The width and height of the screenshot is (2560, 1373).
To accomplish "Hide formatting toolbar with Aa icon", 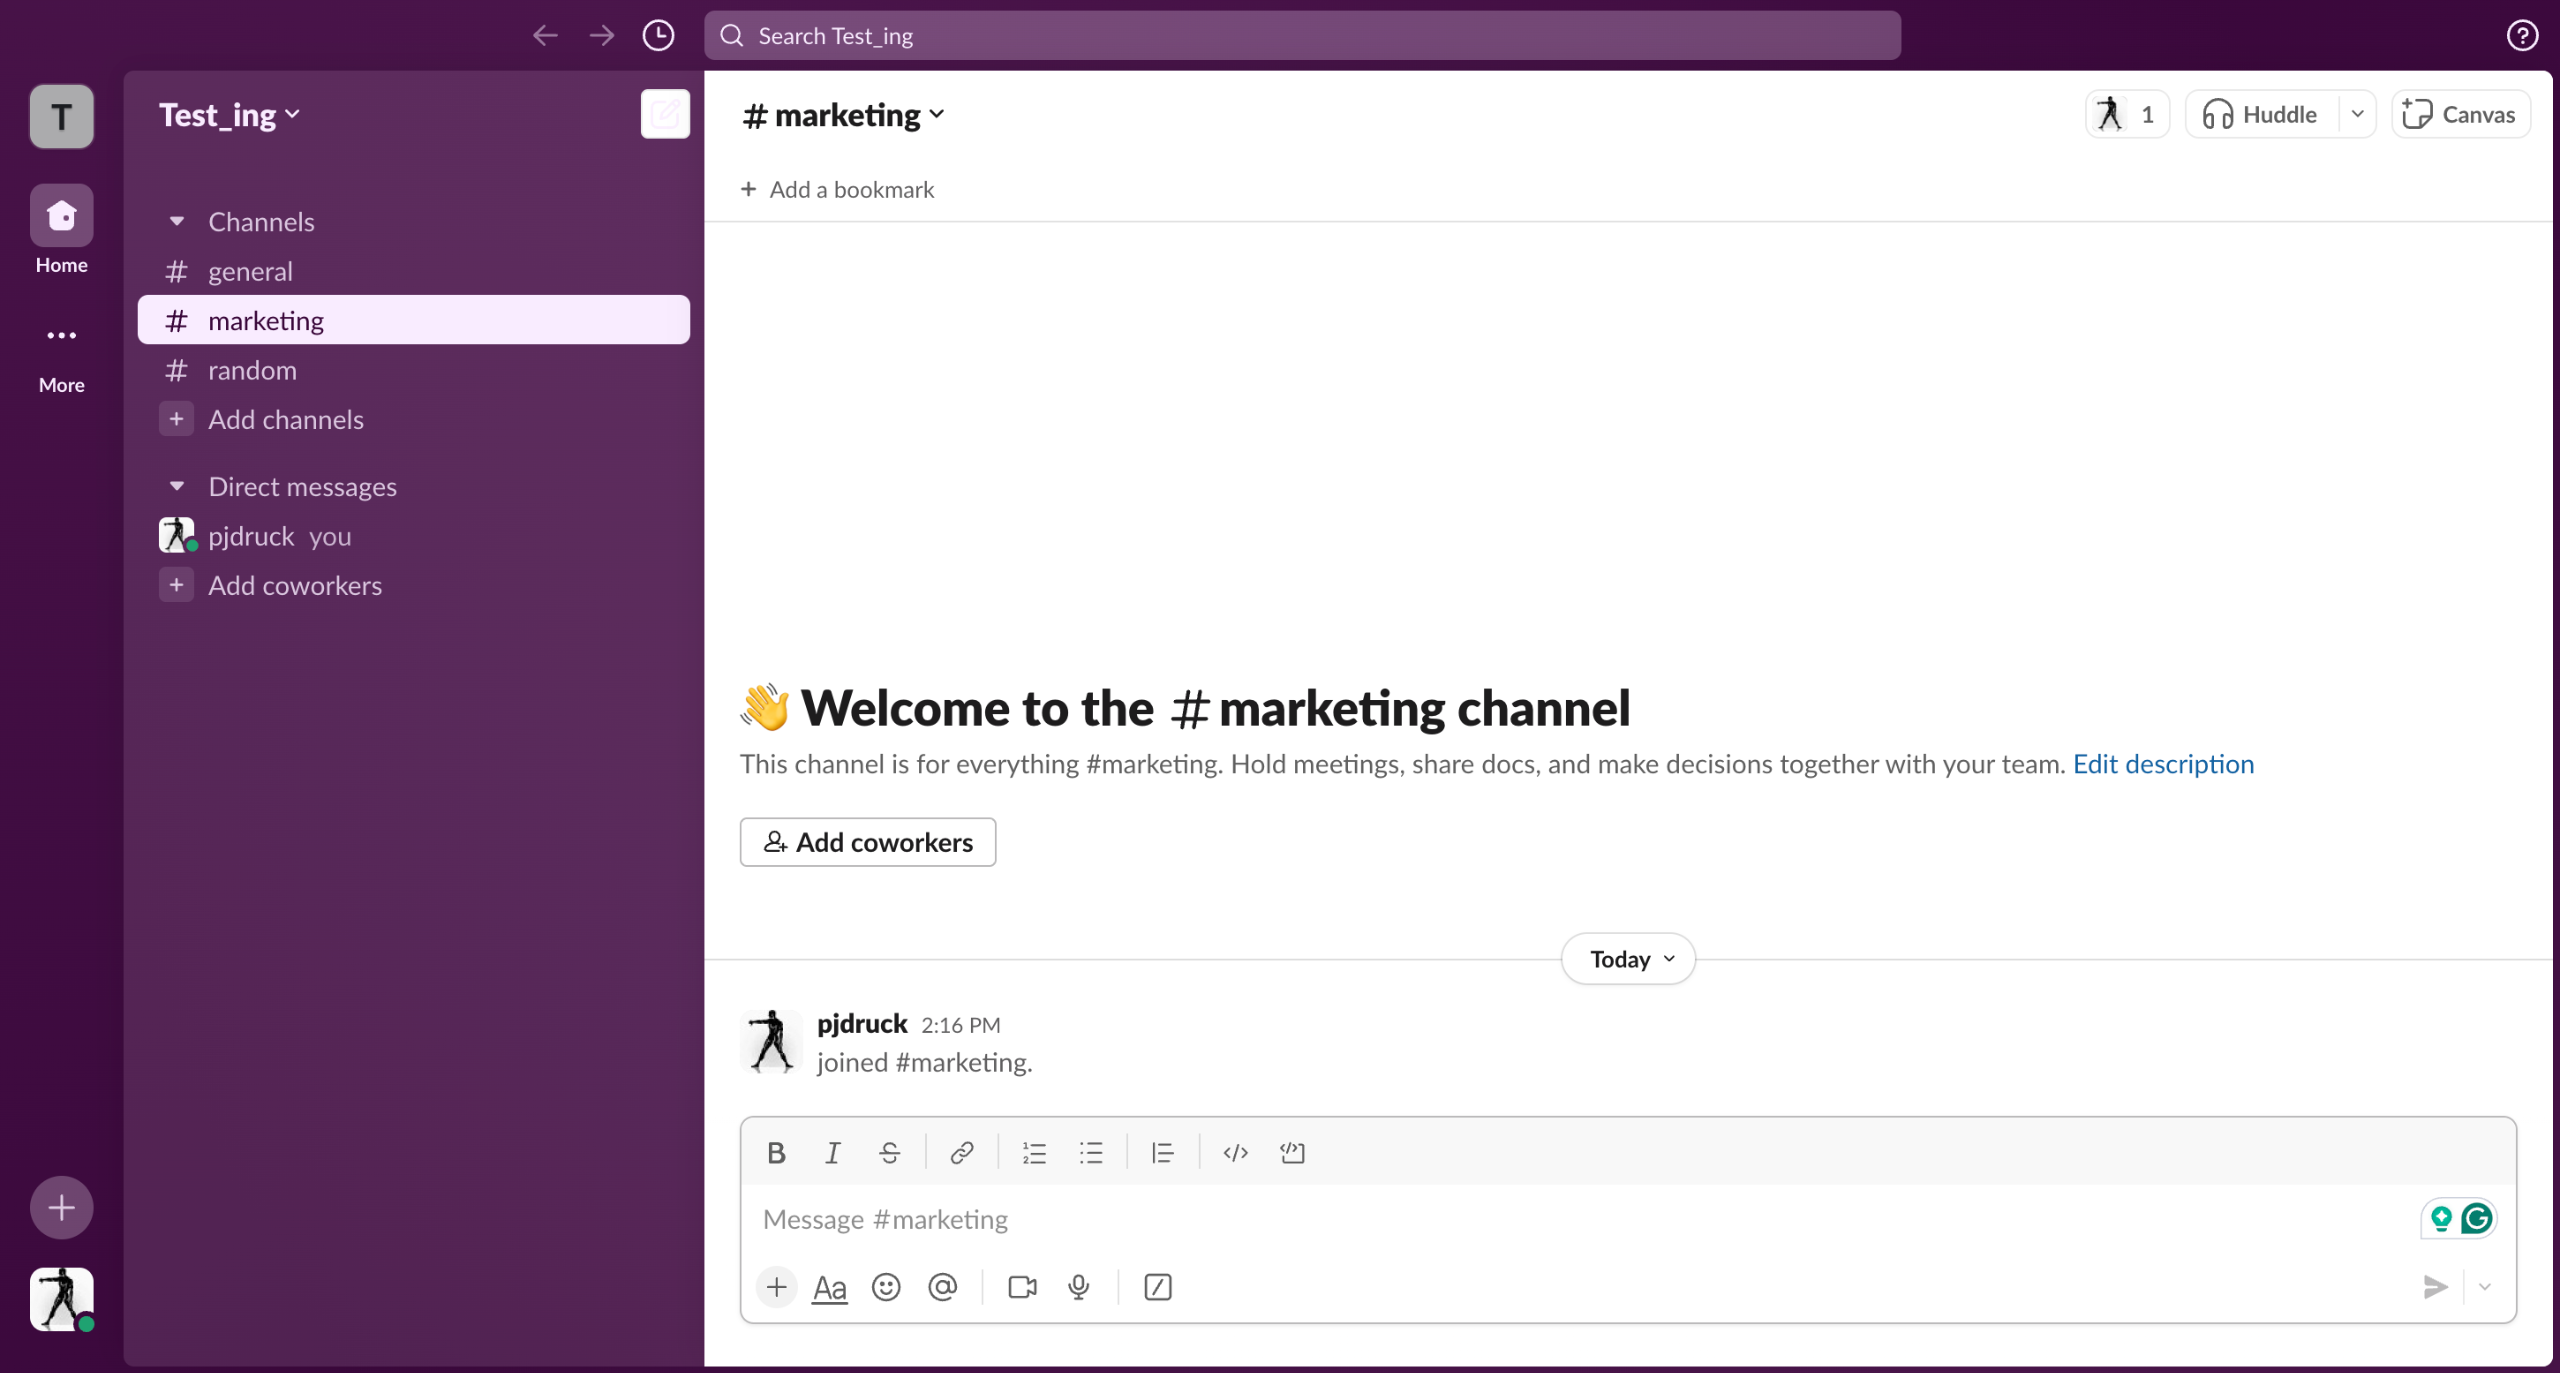I will pos(830,1287).
